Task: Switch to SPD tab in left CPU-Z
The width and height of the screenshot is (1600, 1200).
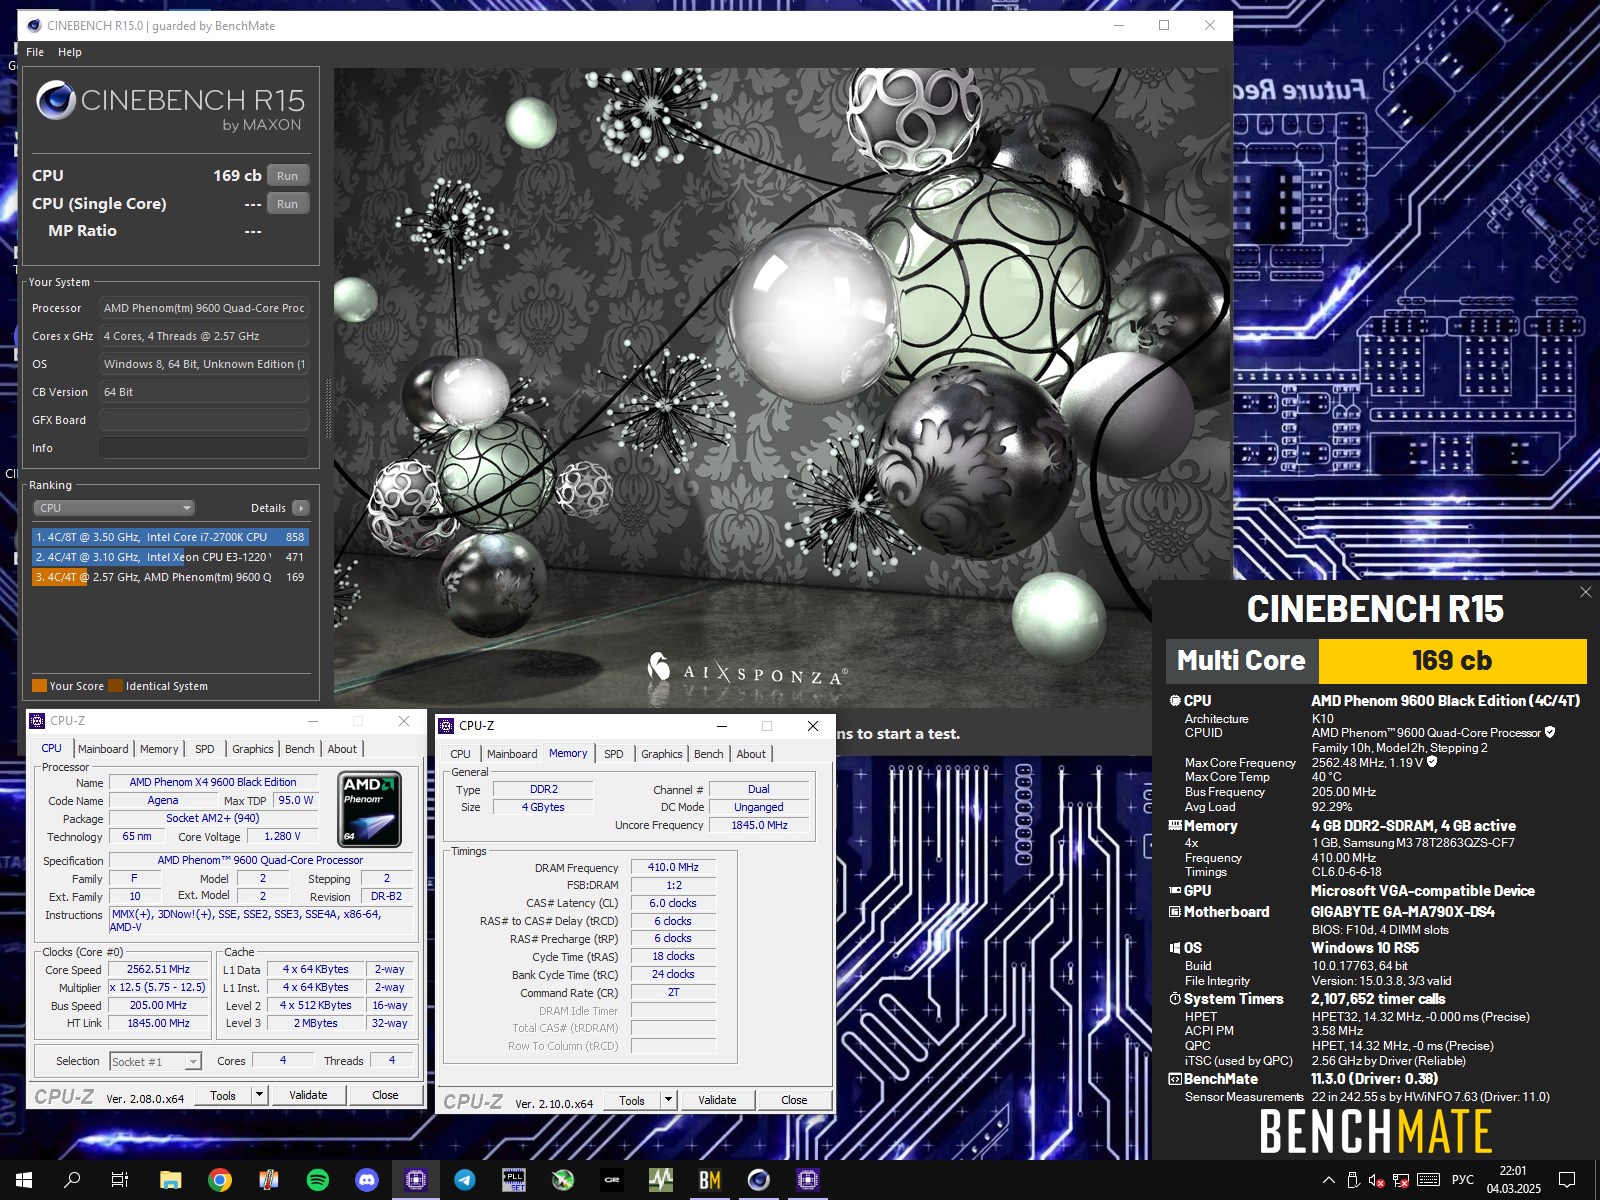Action: tap(205, 749)
